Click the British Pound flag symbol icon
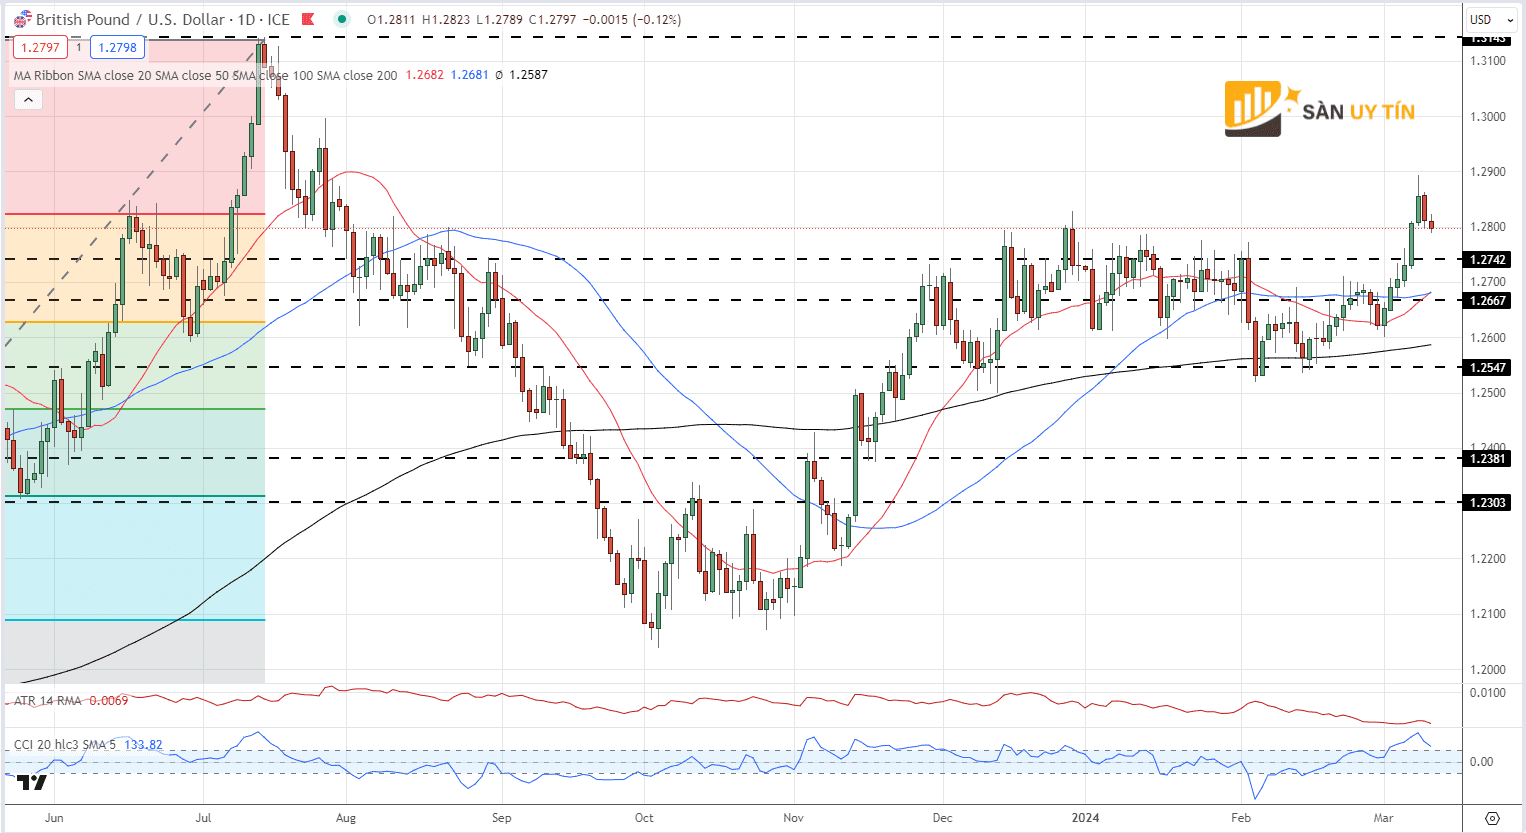 pyautogui.click(x=22, y=19)
